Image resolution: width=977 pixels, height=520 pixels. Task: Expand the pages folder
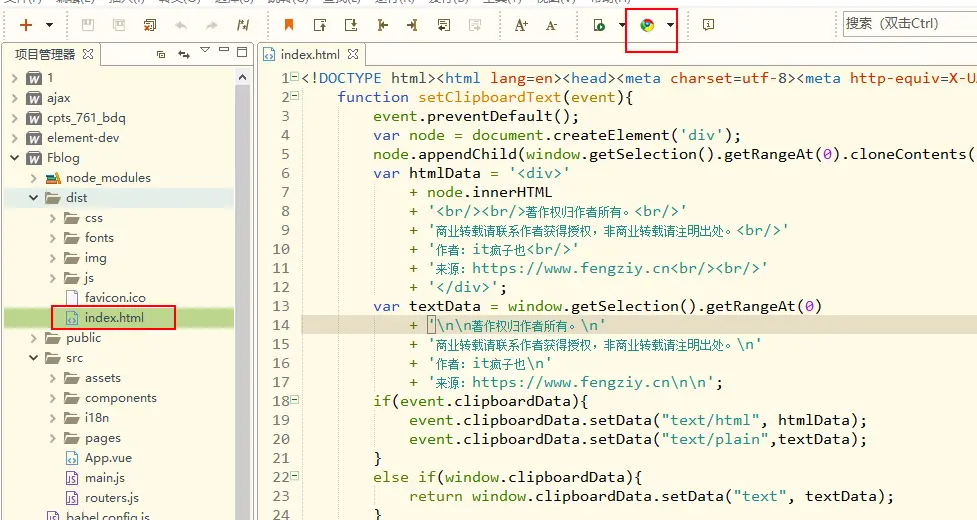pos(53,438)
